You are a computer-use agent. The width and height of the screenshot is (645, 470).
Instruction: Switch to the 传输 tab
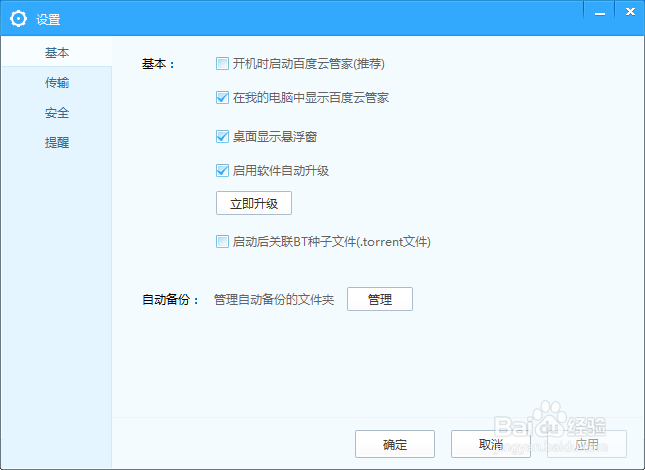click(x=57, y=83)
